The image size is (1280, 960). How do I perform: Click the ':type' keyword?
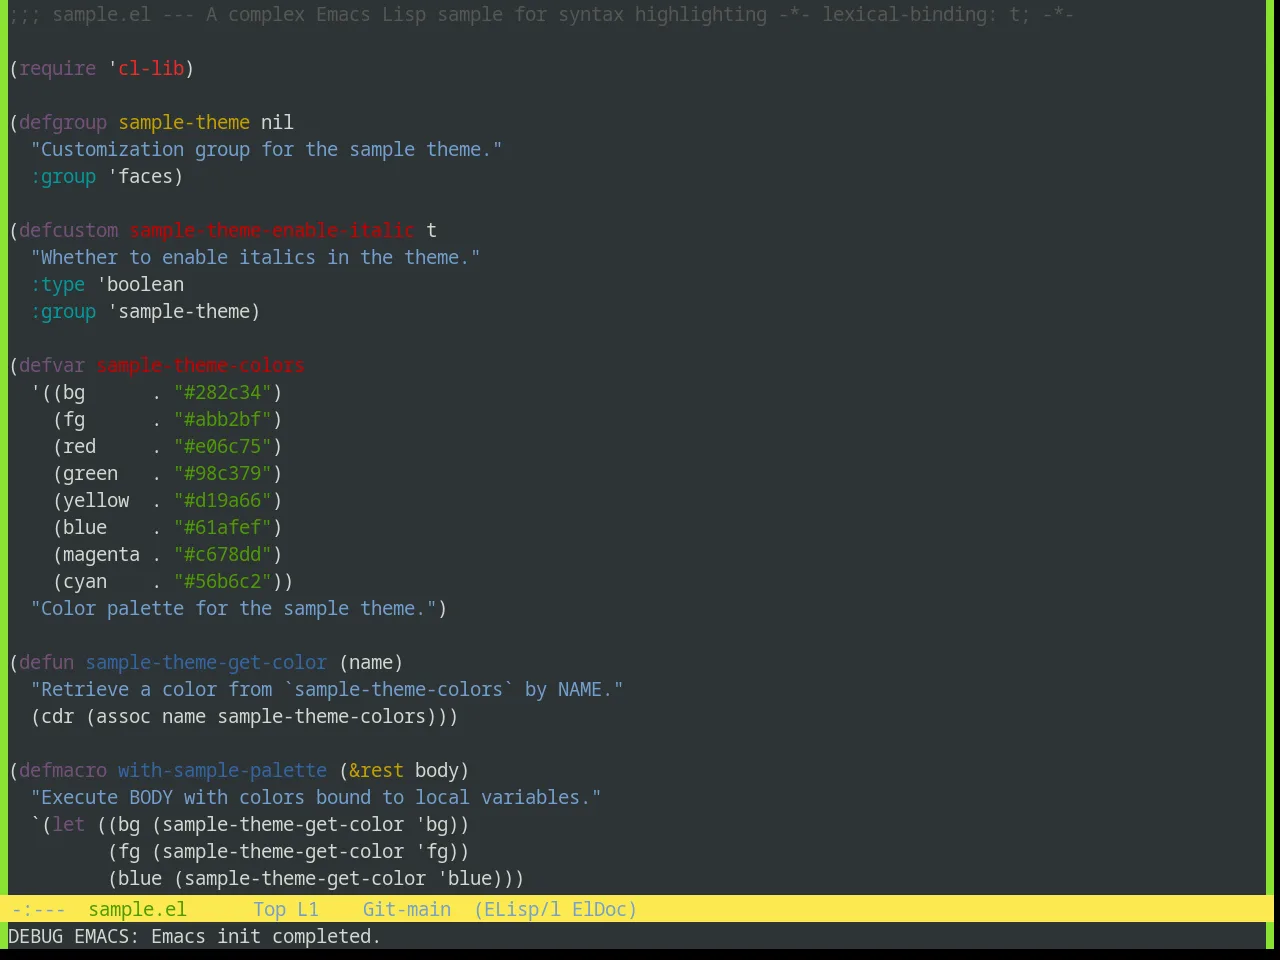click(58, 284)
